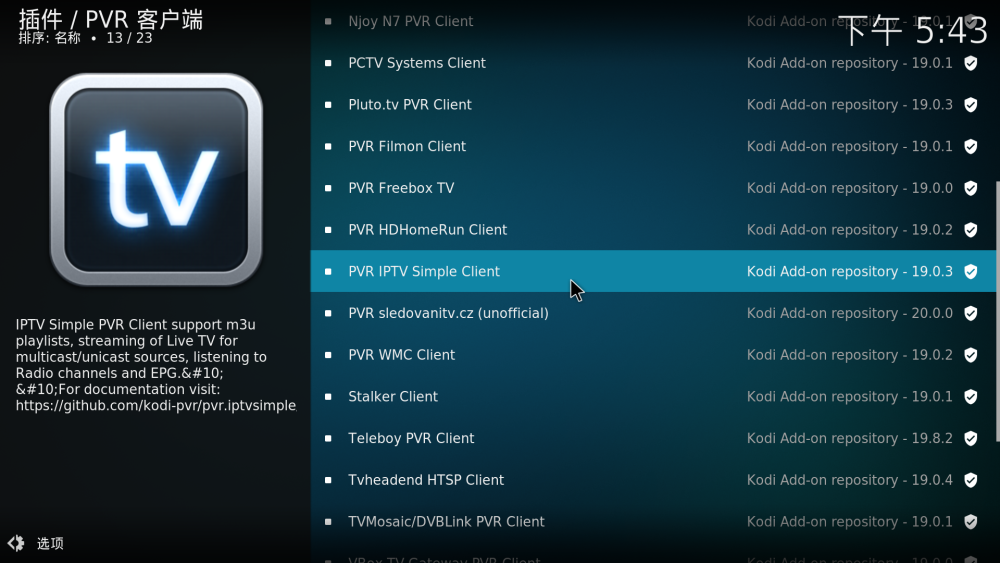Select PVR sledovanitv.cz (unofficial) entry
The width and height of the screenshot is (1000, 563).
[x=653, y=313]
